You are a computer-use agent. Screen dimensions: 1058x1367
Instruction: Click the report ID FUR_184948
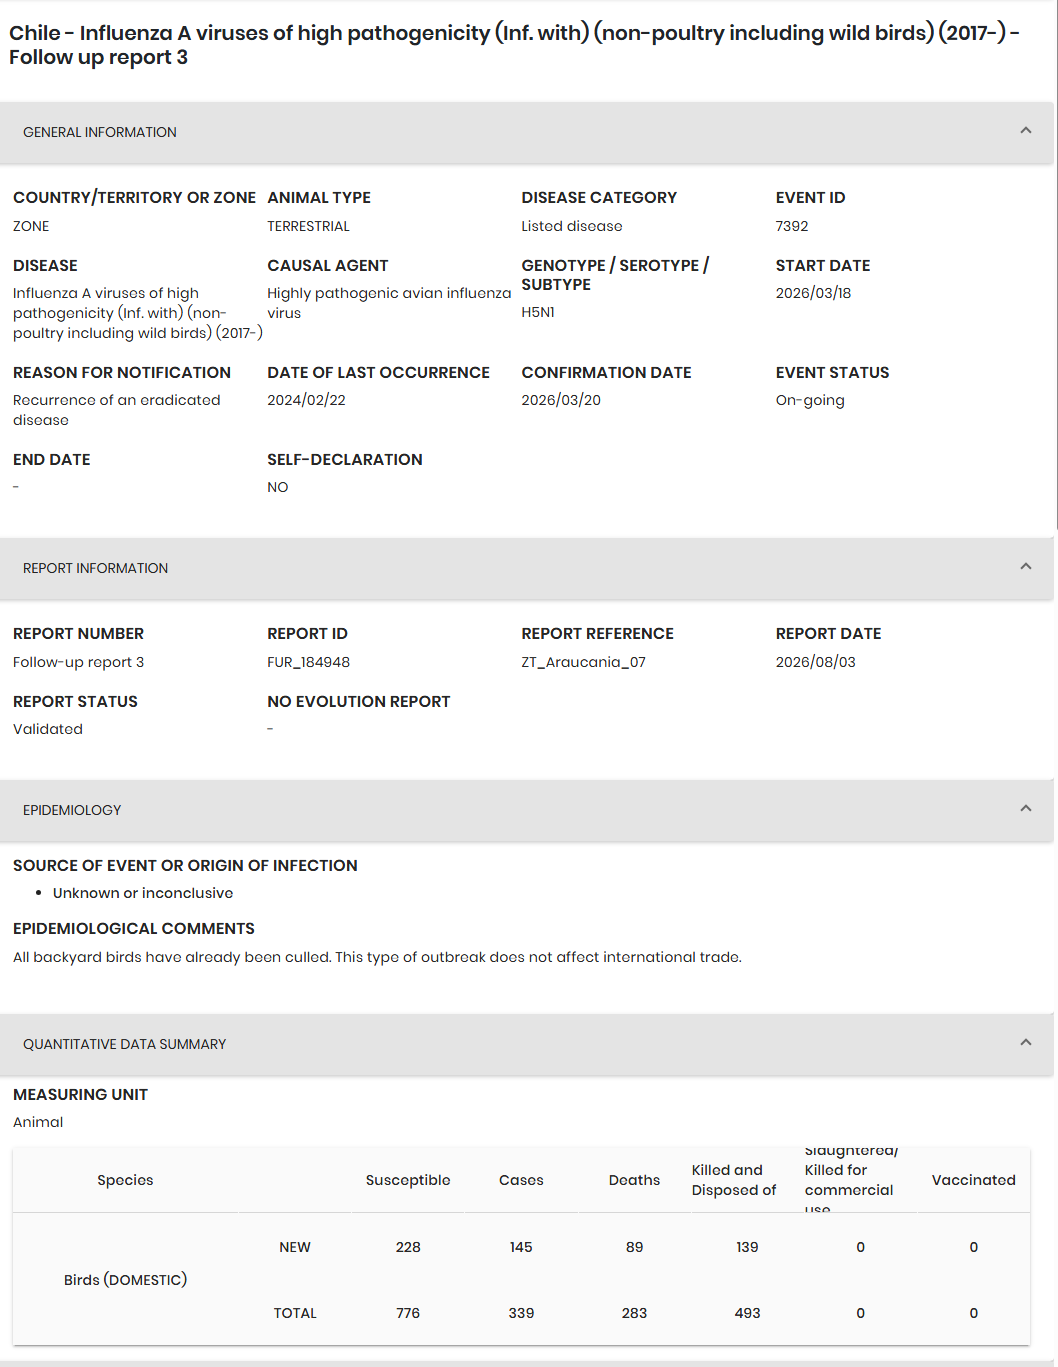308,662
